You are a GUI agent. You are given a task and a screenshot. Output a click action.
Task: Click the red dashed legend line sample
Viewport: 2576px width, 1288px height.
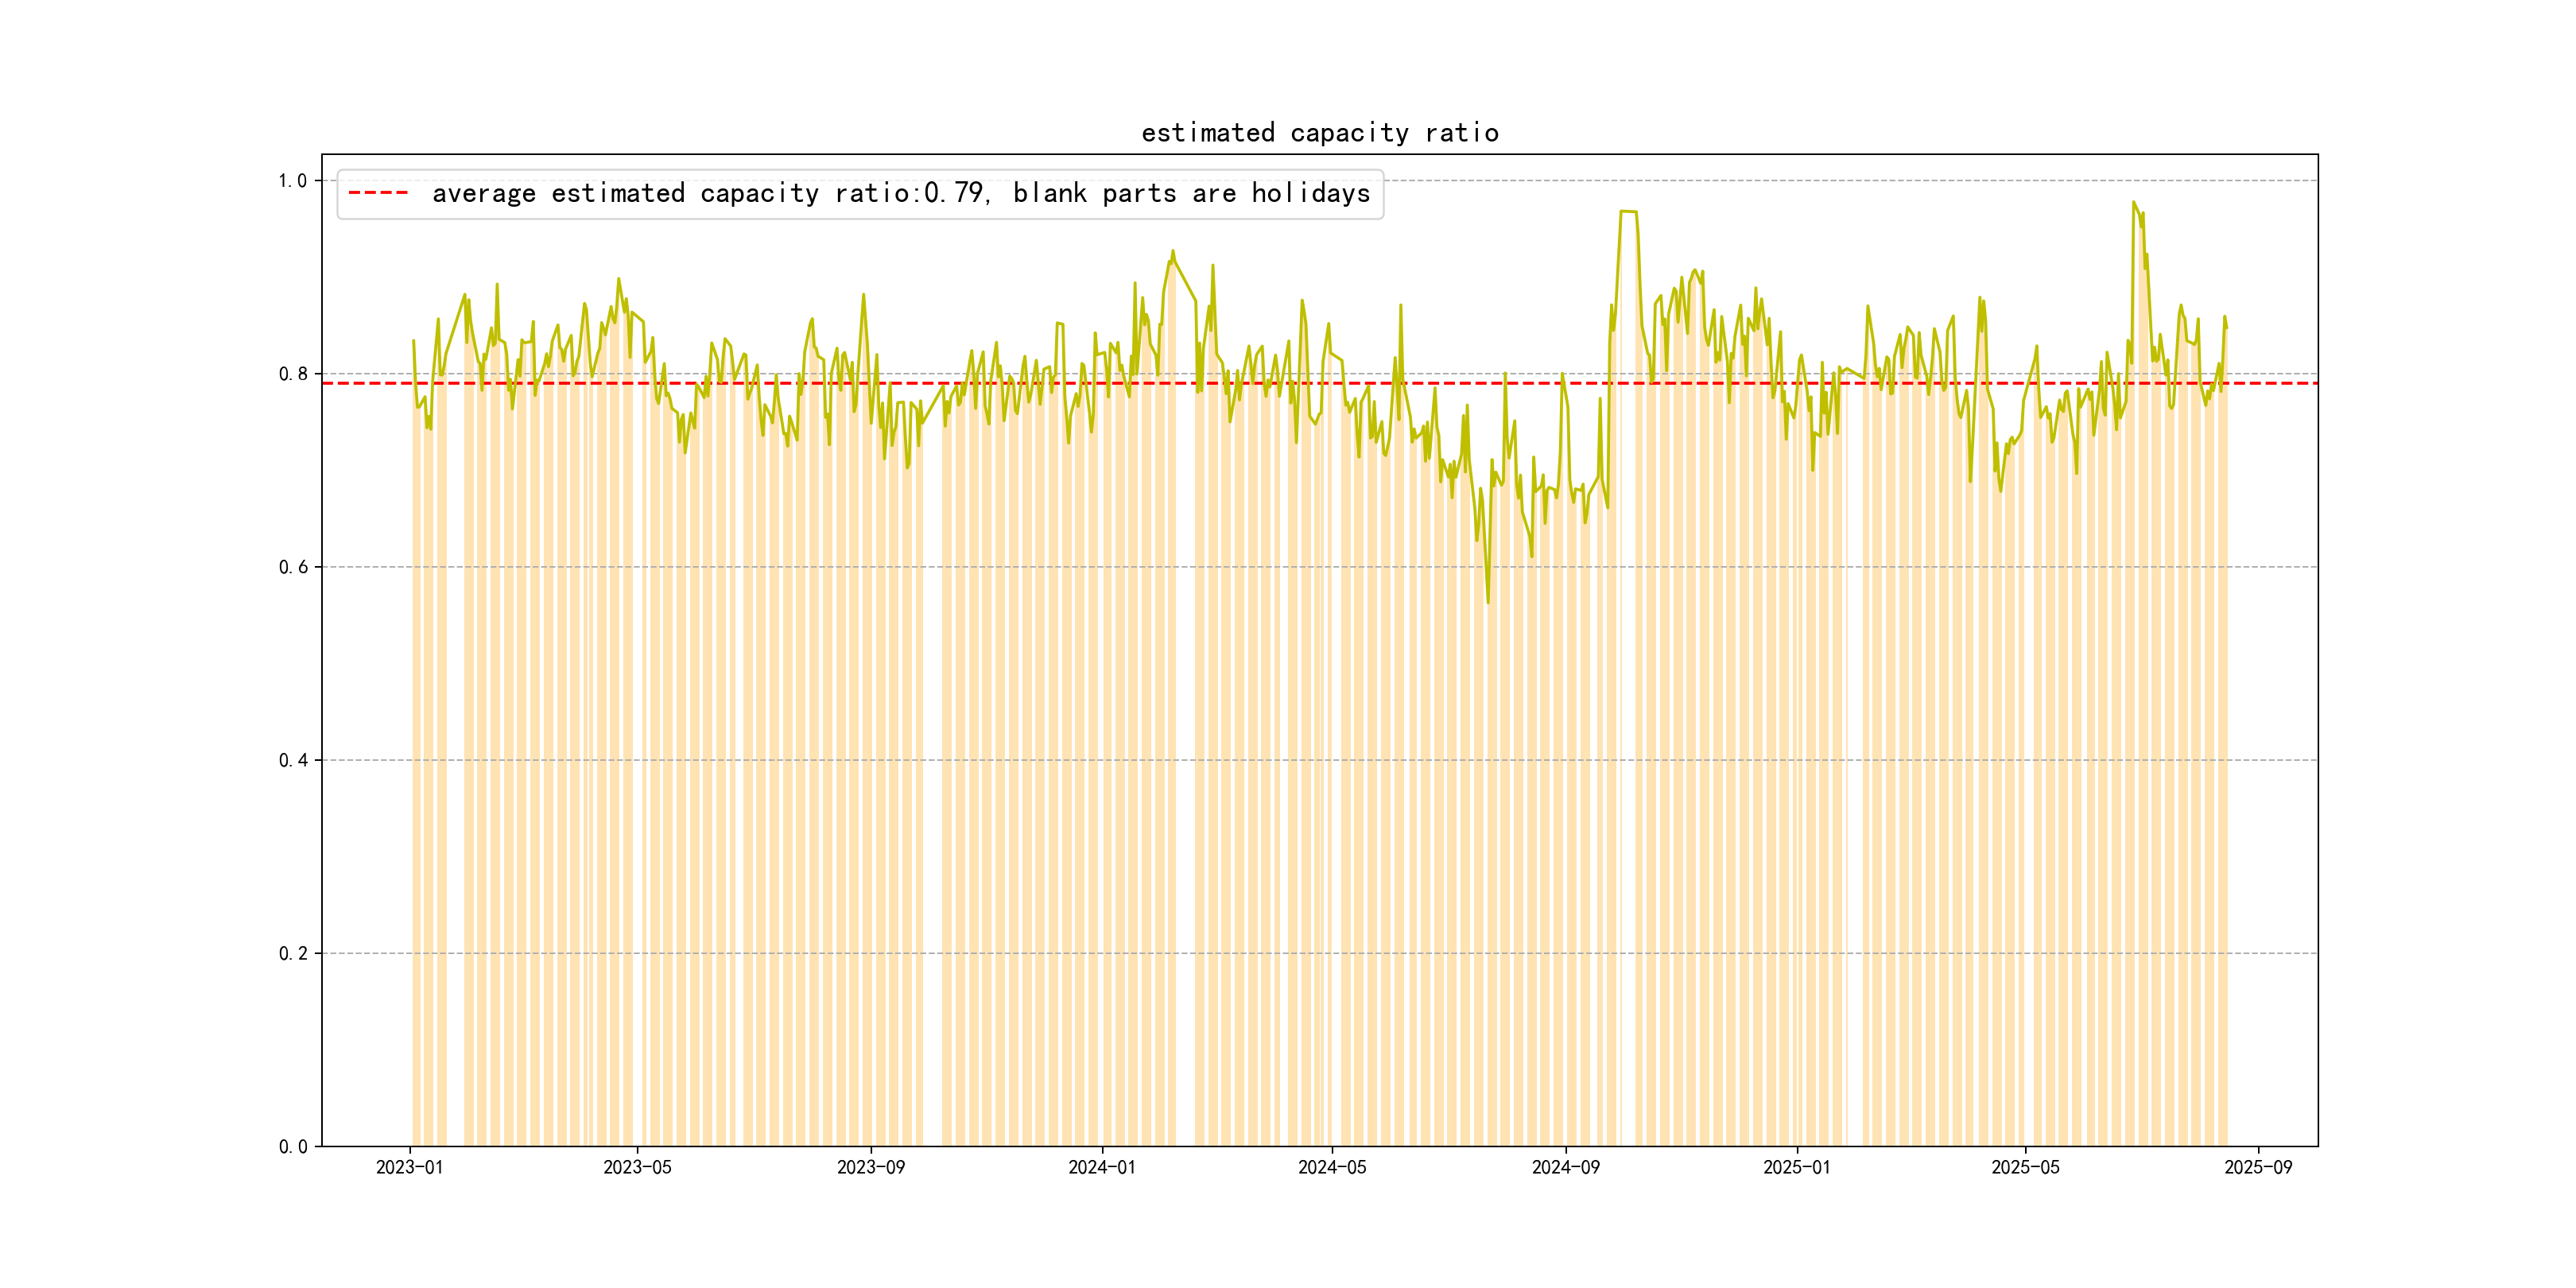(378, 193)
